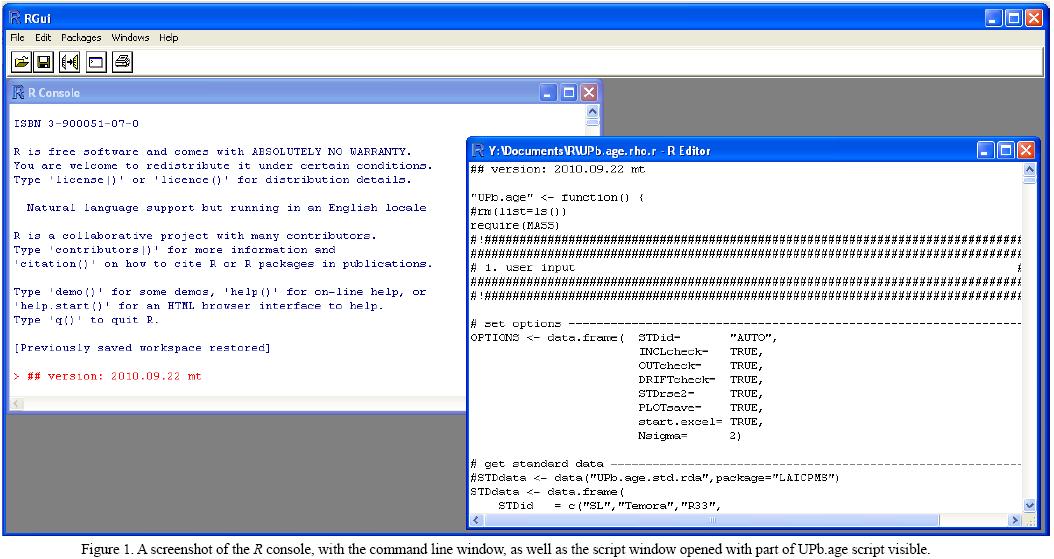This screenshot has height=559, width=1054.
Task: Click the R Editor window logo icon
Action: (x=478, y=150)
